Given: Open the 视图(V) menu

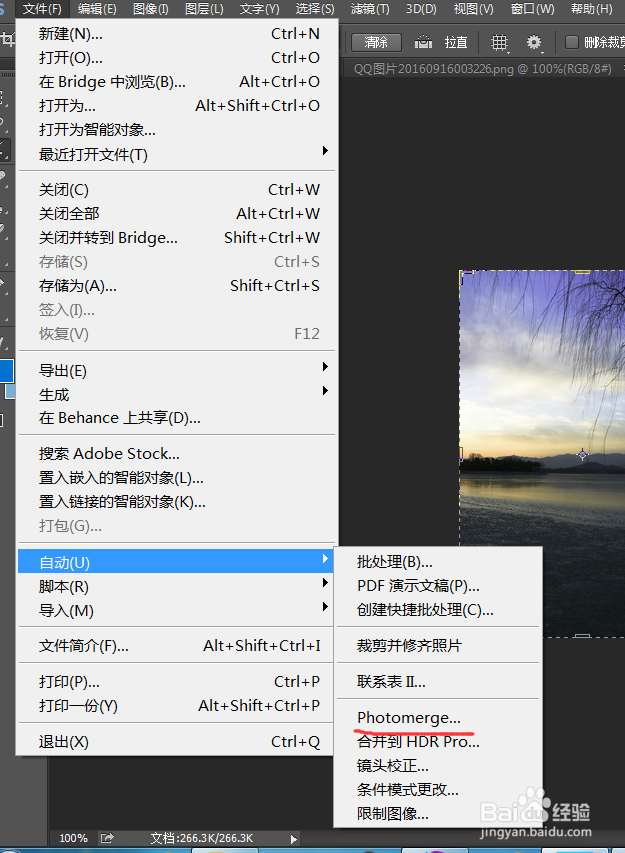Looking at the screenshot, I should point(473,9).
